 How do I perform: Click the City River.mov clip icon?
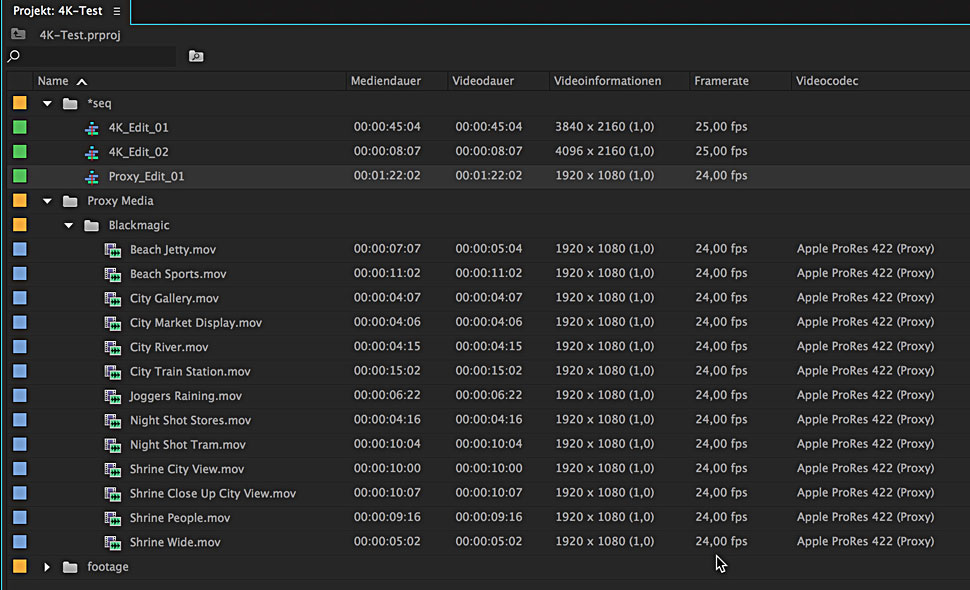tap(113, 347)
